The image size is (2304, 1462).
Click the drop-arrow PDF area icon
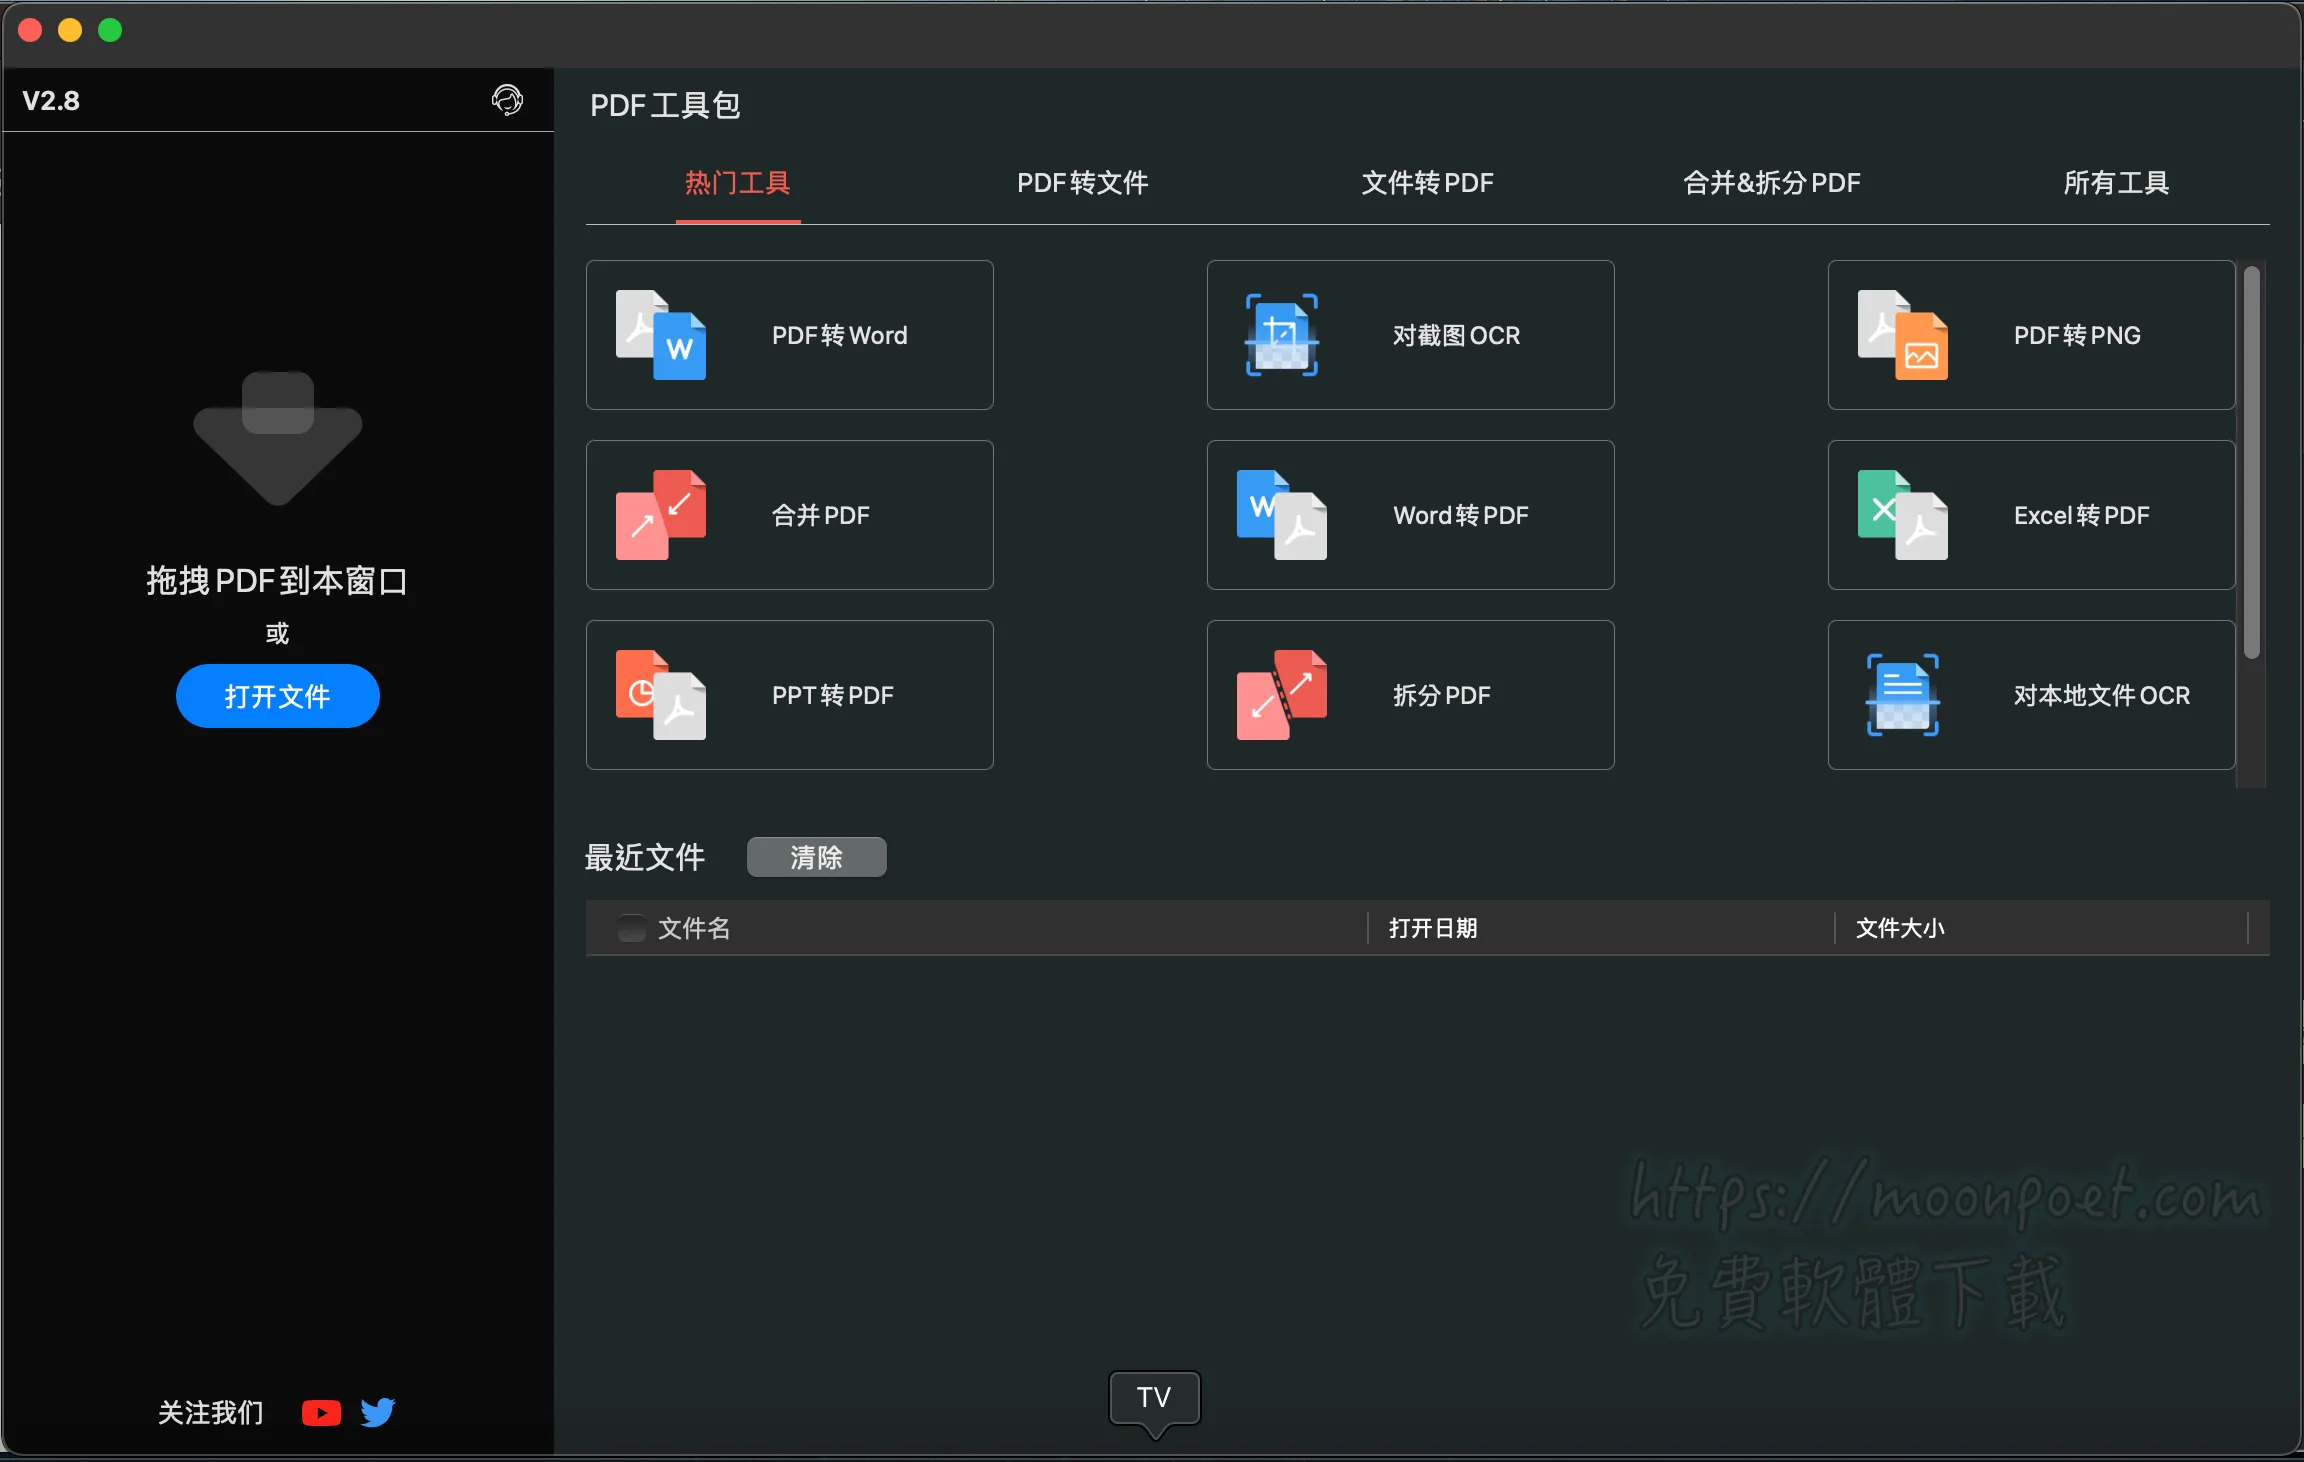coord(278,438)
